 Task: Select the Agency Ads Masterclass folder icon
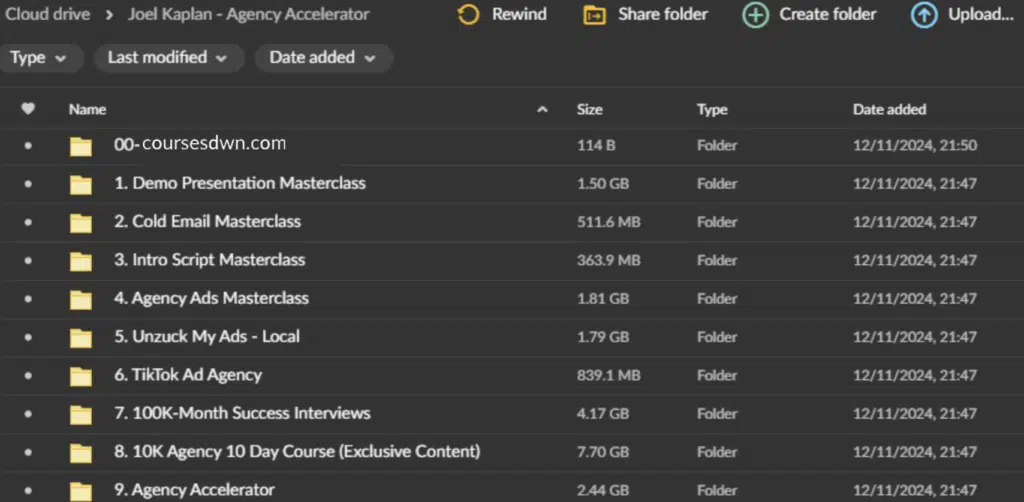81,300
